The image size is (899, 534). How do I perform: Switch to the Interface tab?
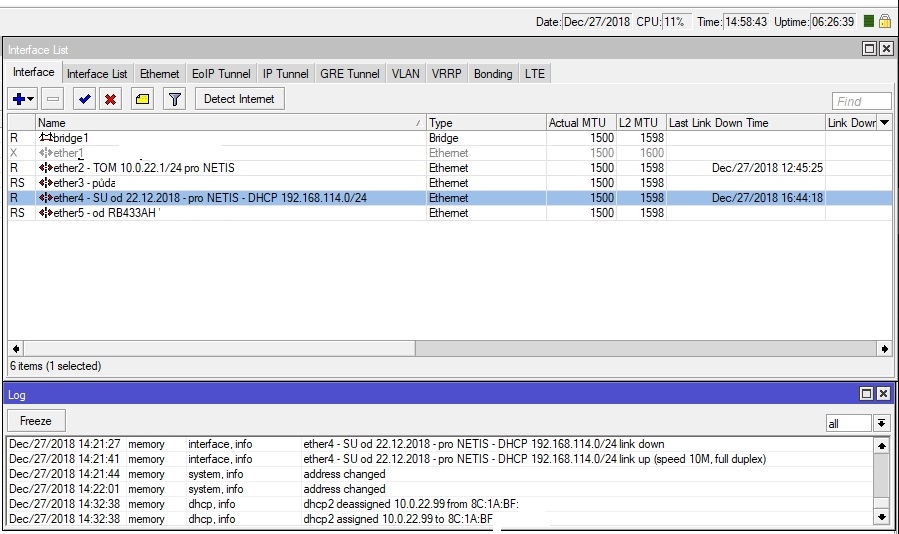click(x=34, y=72)
